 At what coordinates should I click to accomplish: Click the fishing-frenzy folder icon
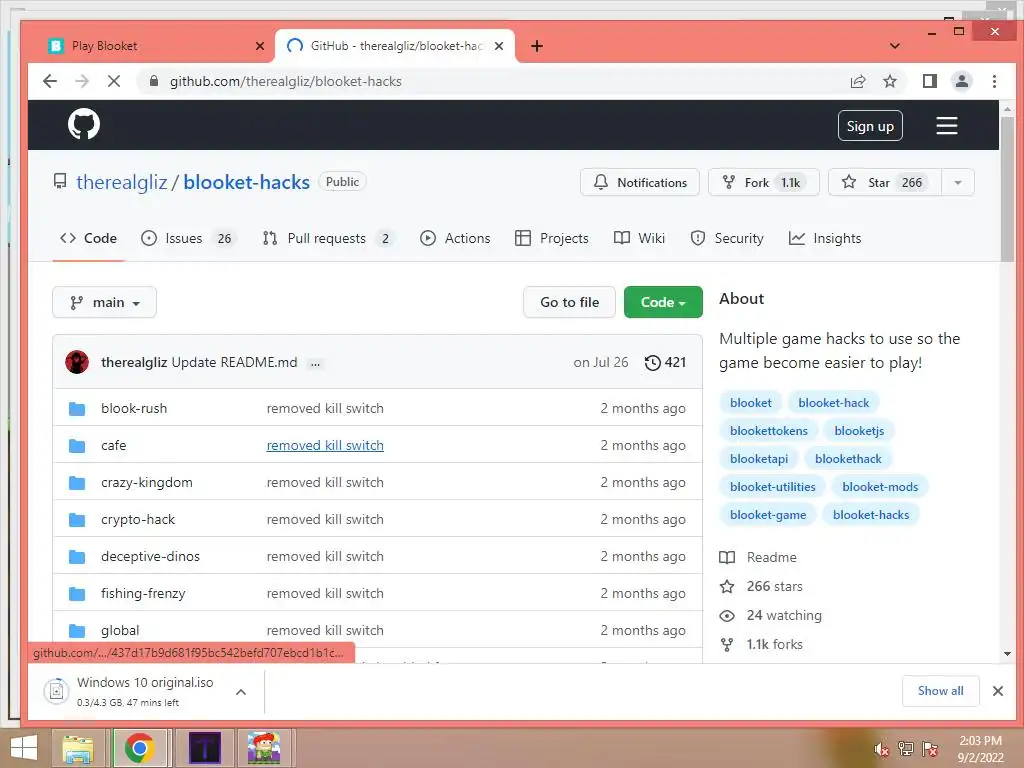77,594
